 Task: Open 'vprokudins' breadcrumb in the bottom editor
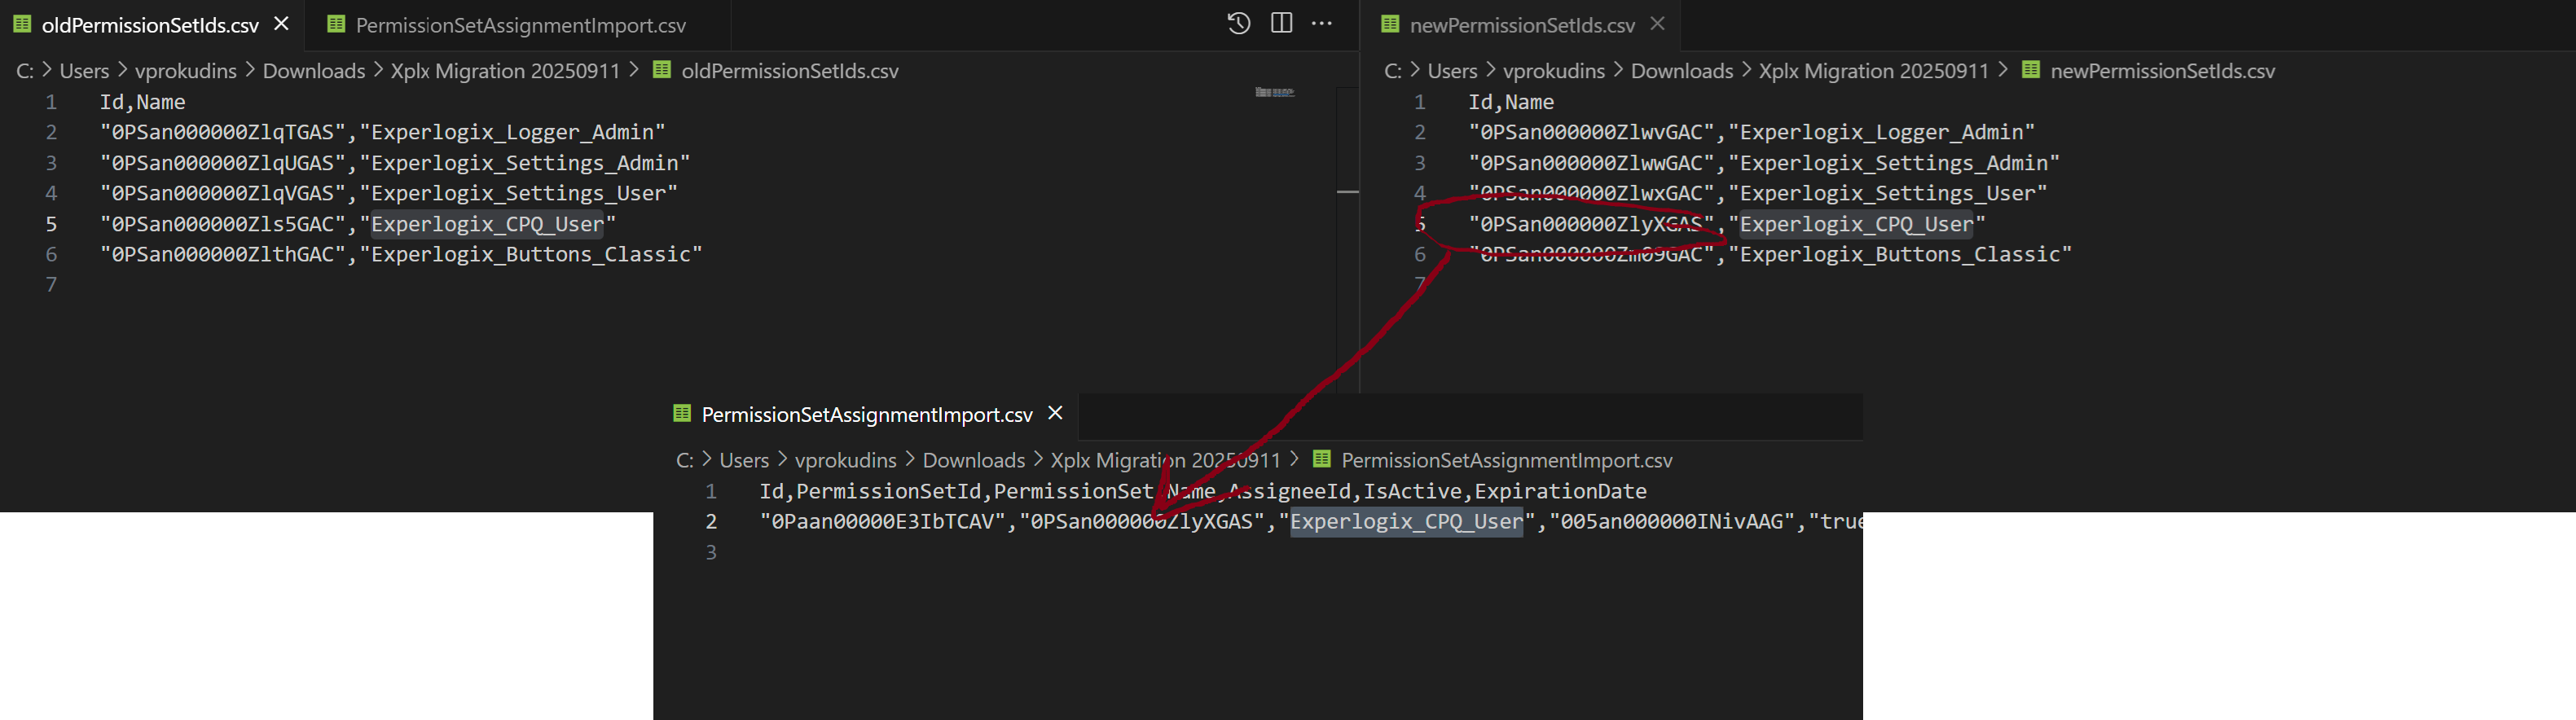(846, 460)
